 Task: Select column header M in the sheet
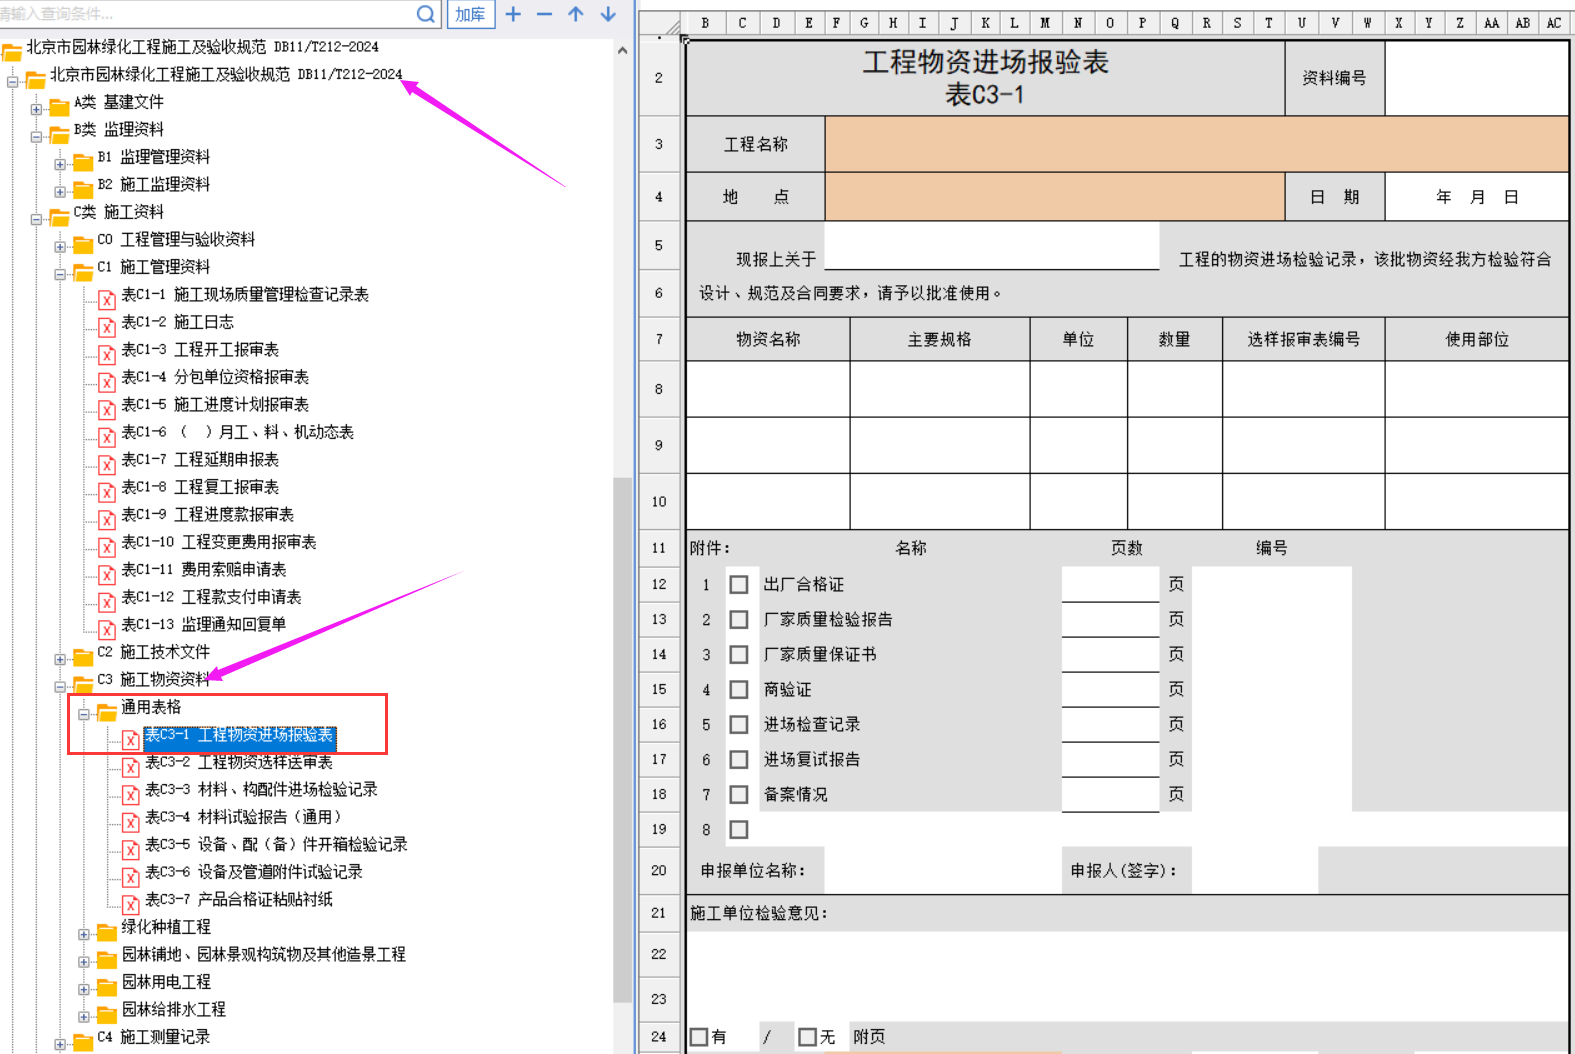pos(1045,23)
